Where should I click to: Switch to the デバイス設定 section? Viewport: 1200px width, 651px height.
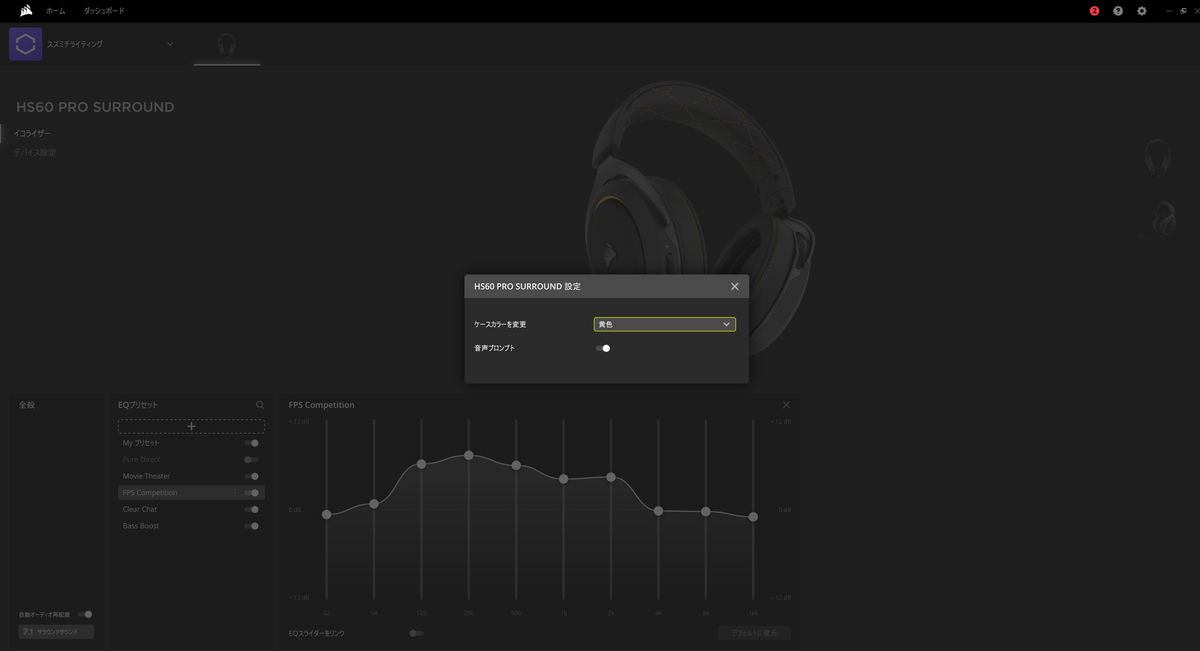[x=35, y=152]
